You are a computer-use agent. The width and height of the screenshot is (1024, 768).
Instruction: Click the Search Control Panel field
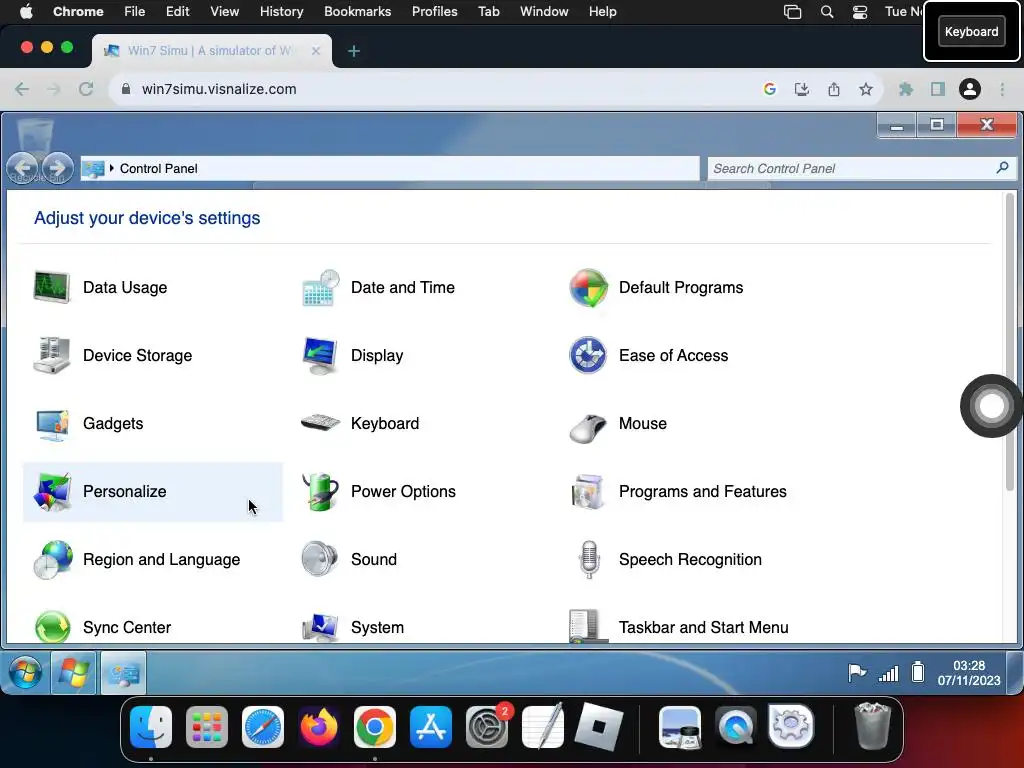pos(862,168)
